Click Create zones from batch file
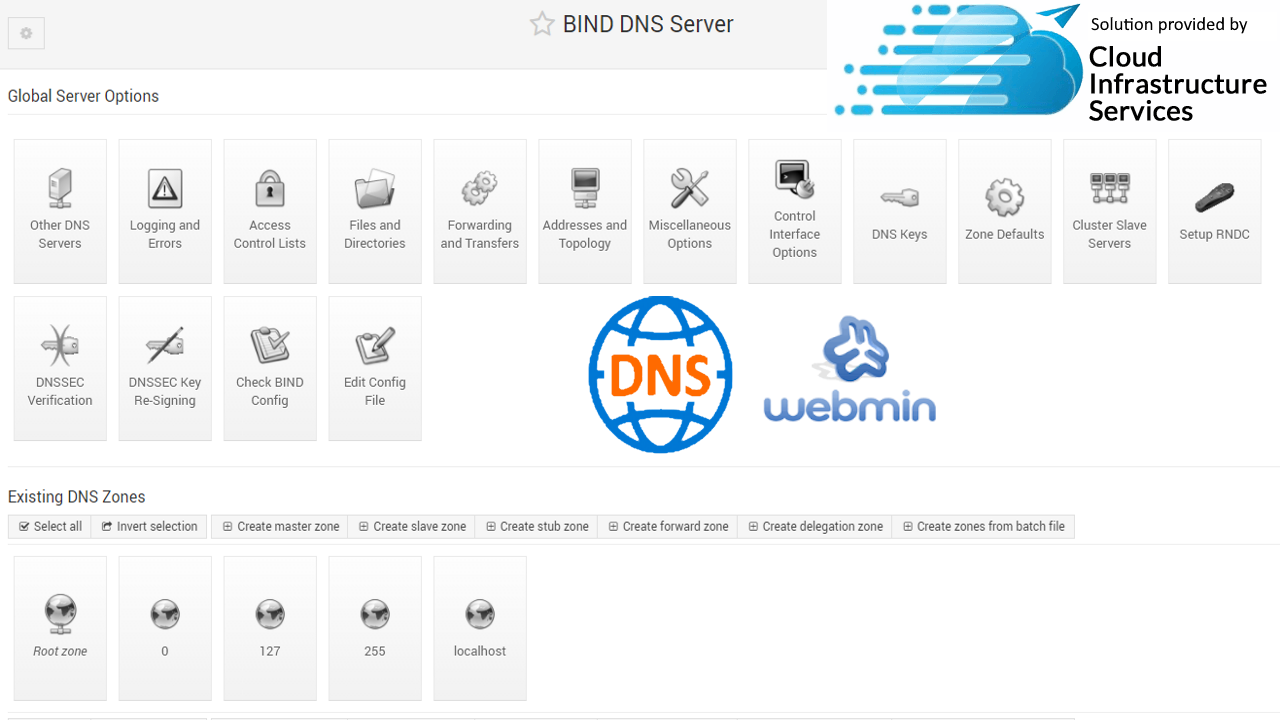Image resolution: width=1280 pixels, height=720 pixels. pos(983,526)
